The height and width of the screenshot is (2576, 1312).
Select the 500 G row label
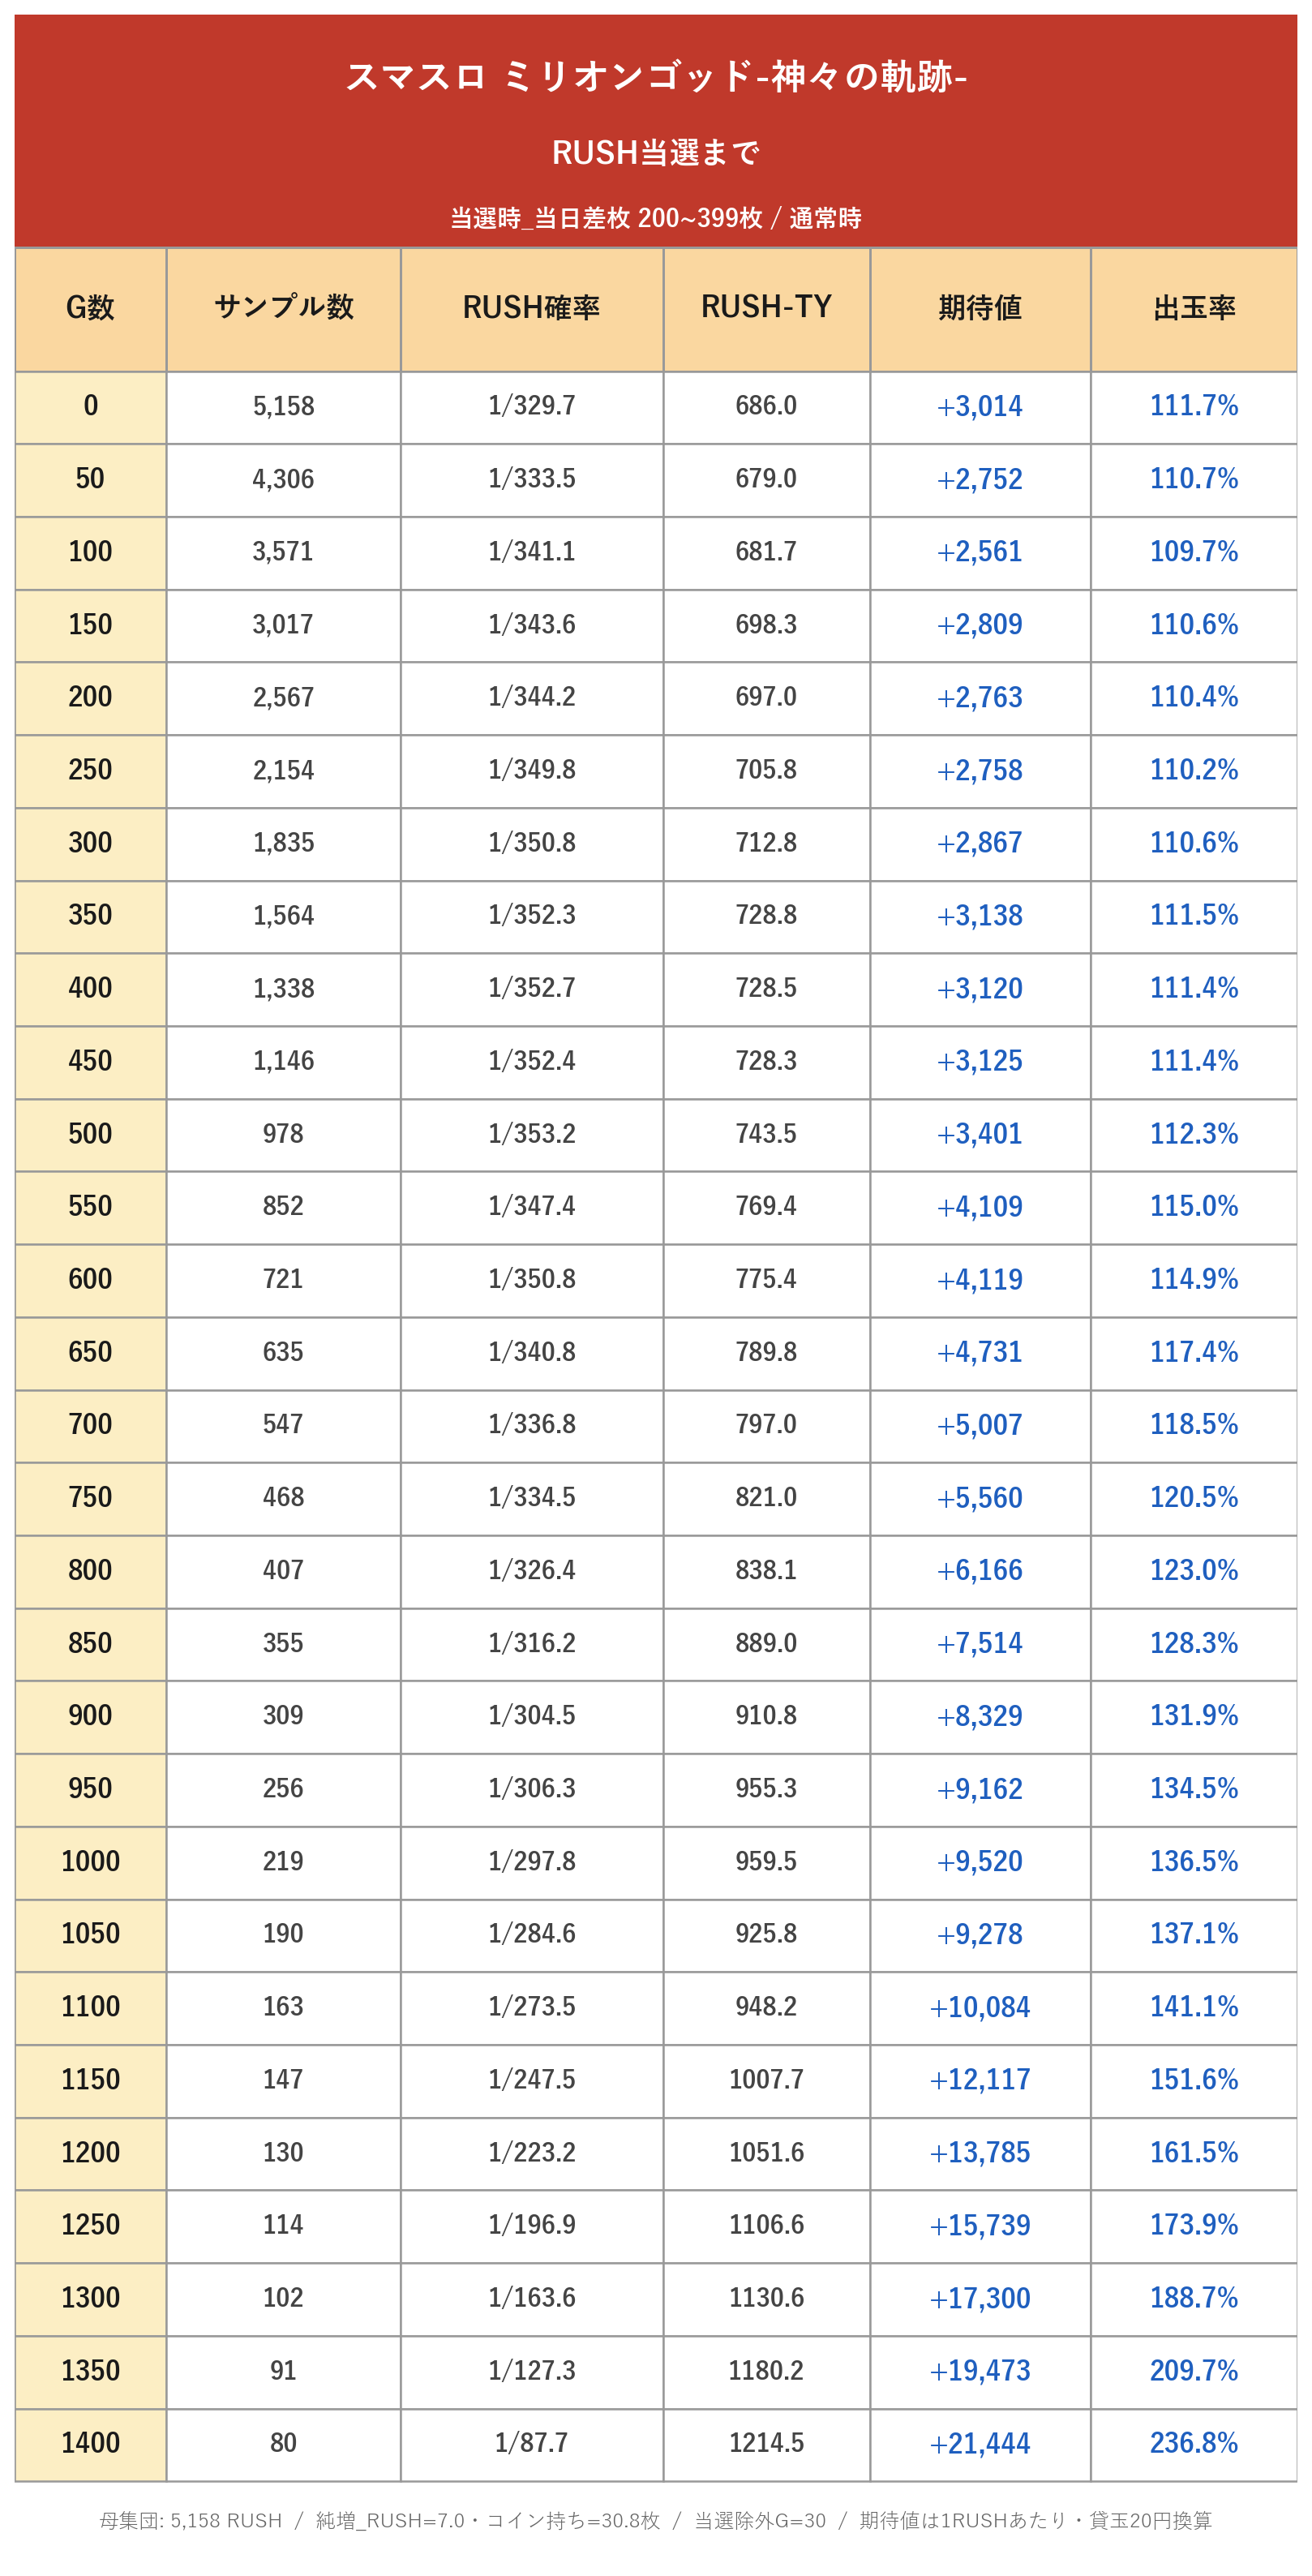click(90, 1135)
